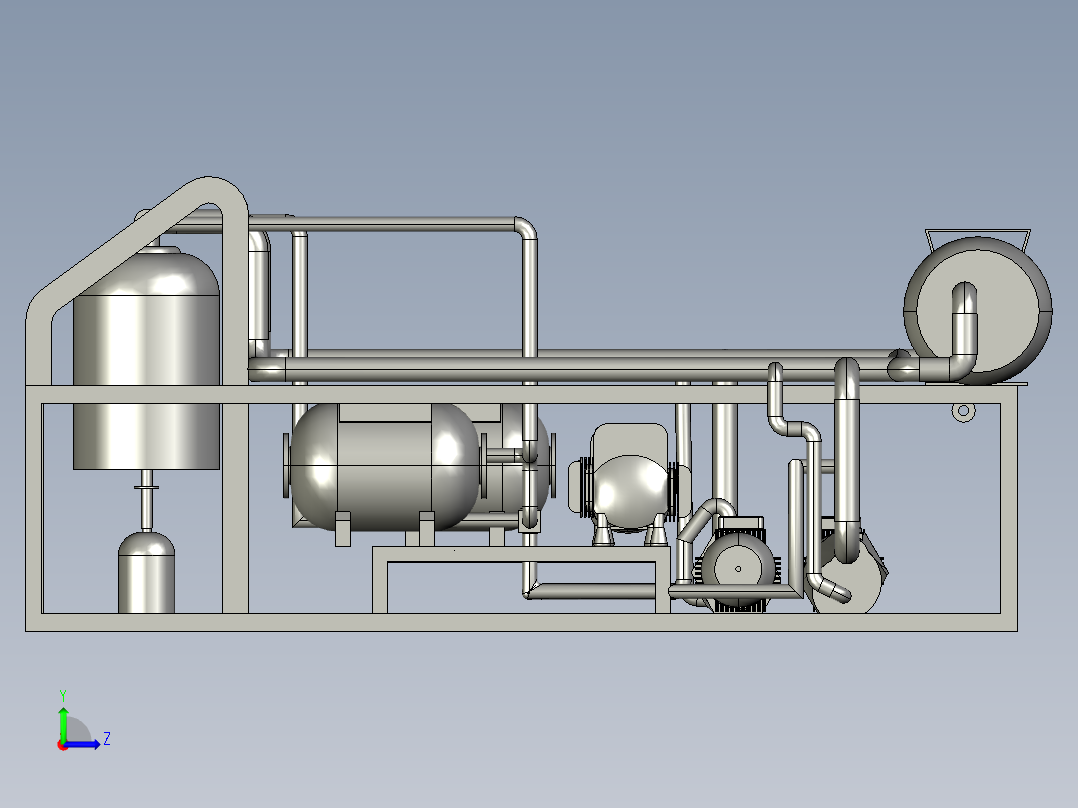Select the red origin point of triad
Screen dimensions: 1078x808
click(63, 745)
